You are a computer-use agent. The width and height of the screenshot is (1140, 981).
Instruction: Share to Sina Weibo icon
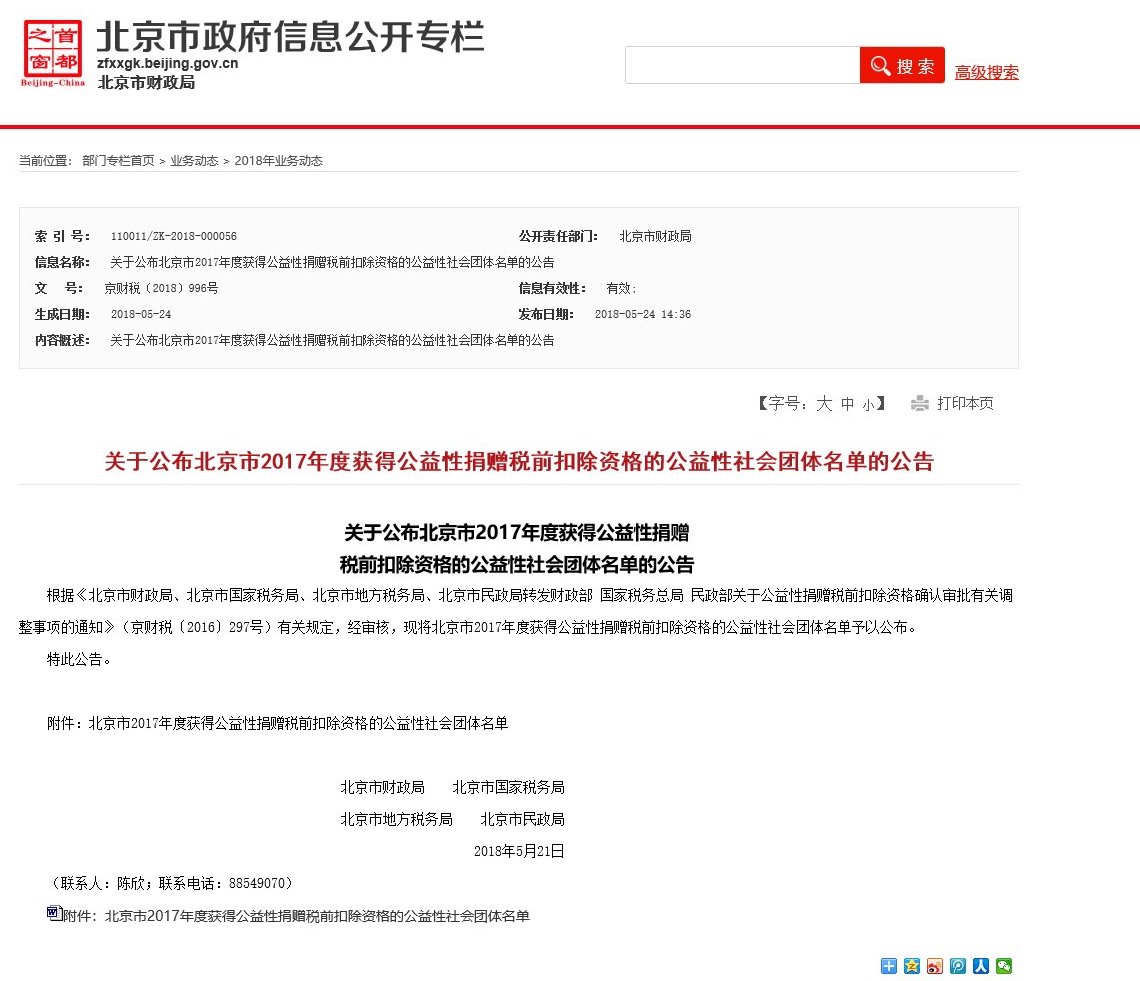point(935,965)
